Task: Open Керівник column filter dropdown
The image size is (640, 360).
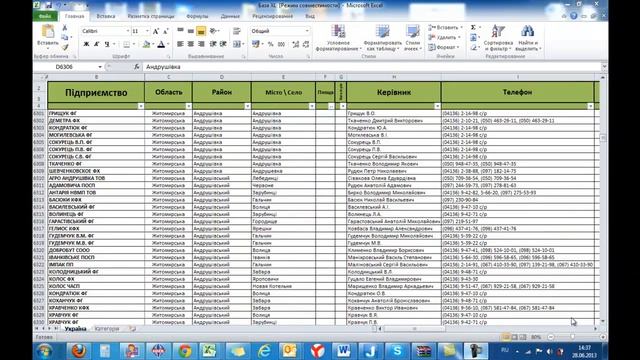Action: pos(437,106)
